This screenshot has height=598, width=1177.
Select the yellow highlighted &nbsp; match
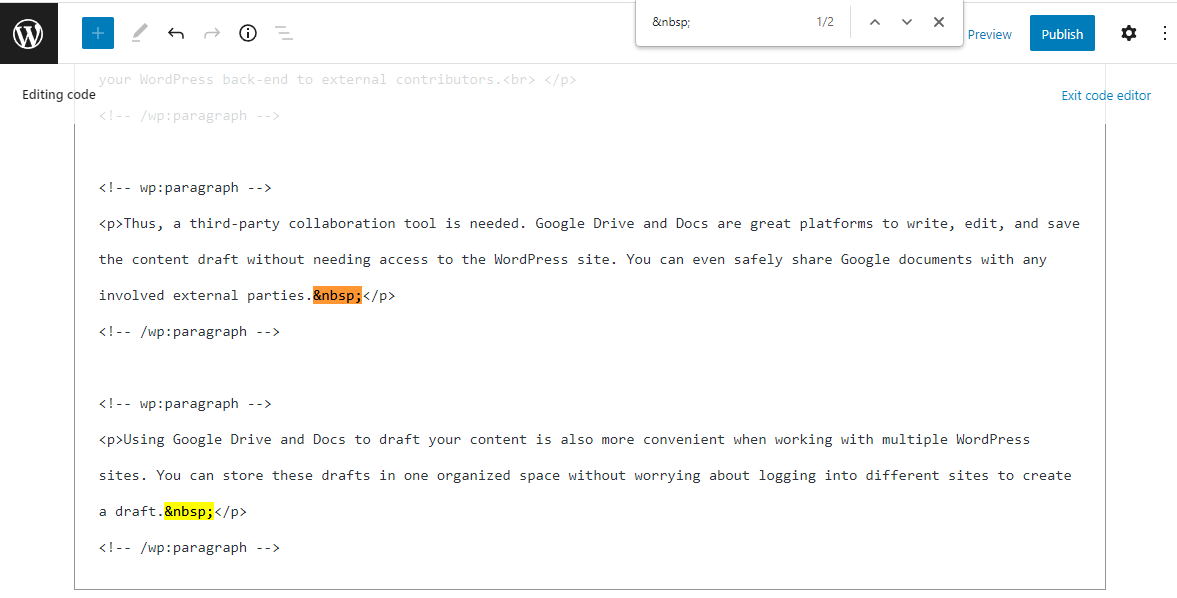(x=188, y=510)
